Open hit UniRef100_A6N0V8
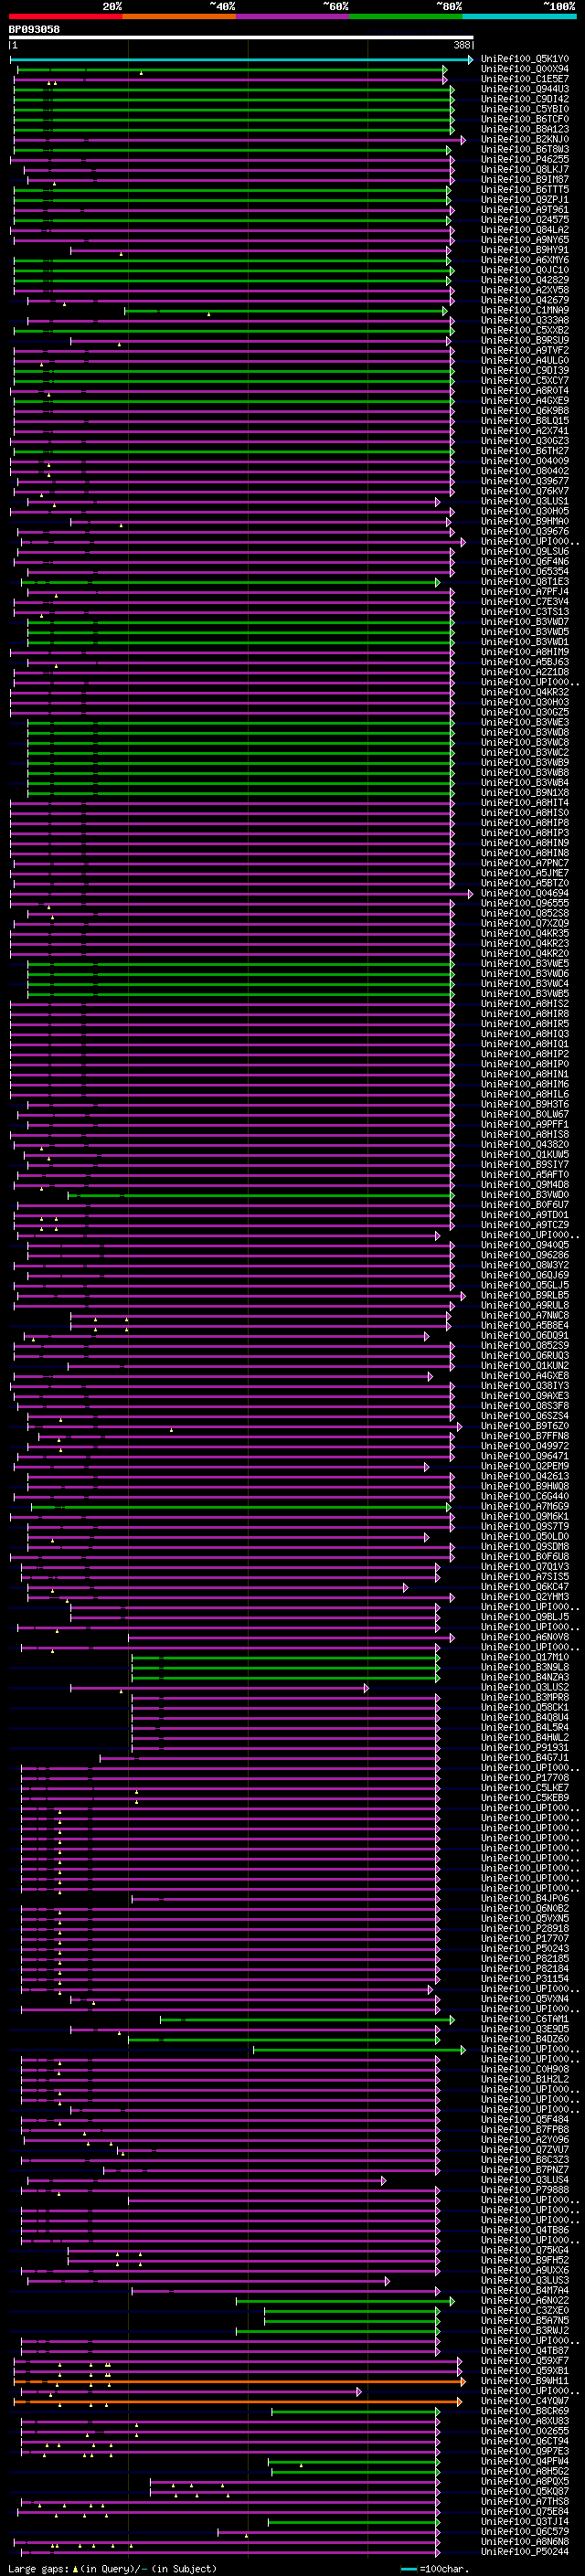Screen dimensions: 585x2576 coord(525,1637)
